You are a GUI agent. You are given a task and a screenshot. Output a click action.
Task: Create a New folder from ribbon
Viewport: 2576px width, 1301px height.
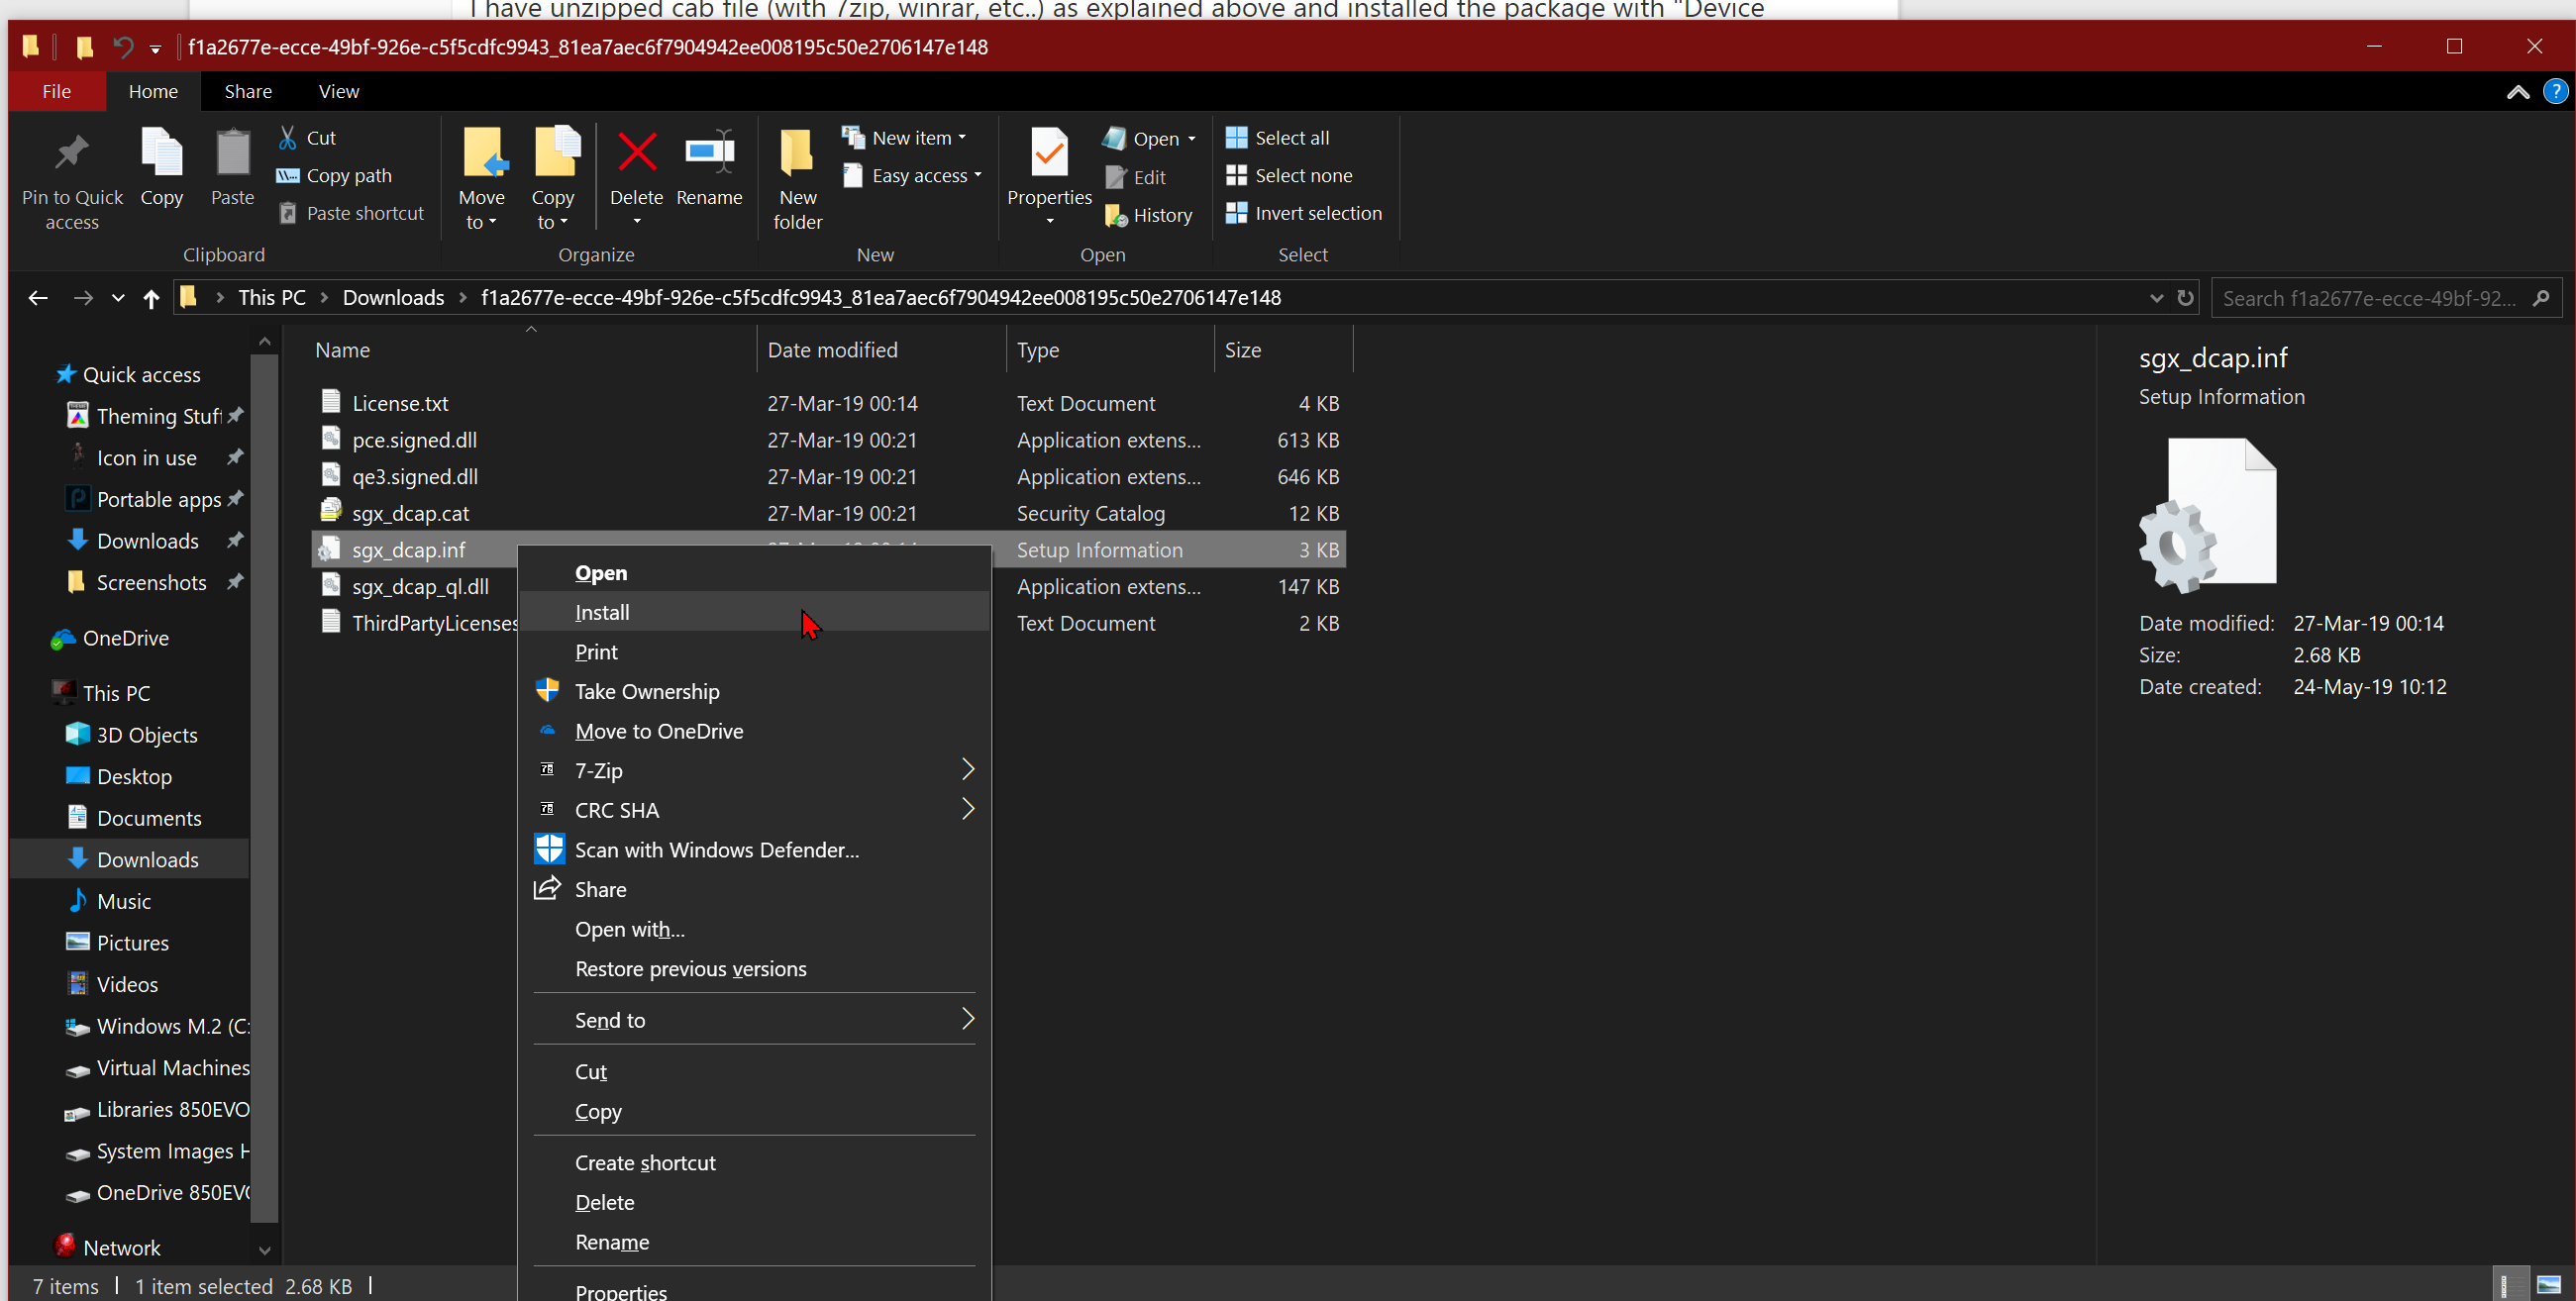pyautogui.click(x=797, y=178)
